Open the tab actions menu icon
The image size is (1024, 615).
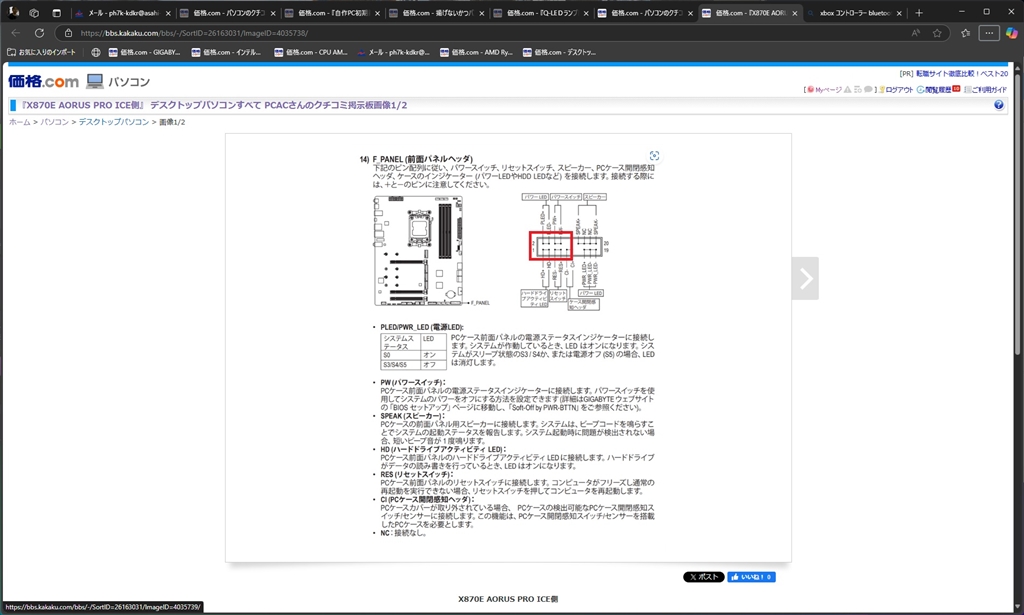[57, 12]
